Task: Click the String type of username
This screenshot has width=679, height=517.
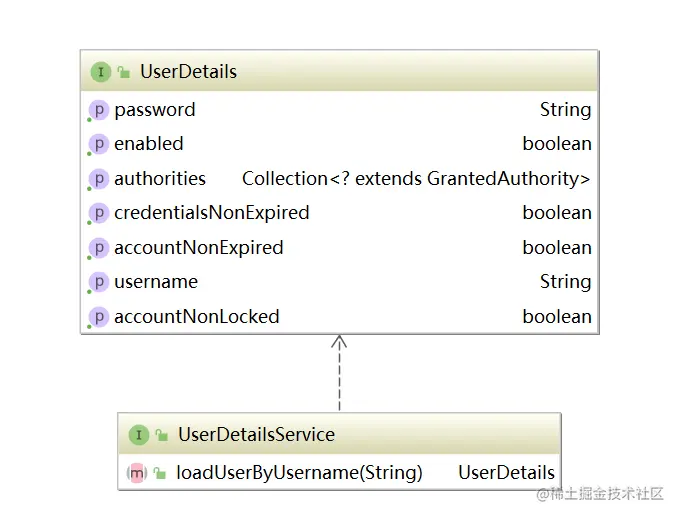Action: tap(566, 282)
